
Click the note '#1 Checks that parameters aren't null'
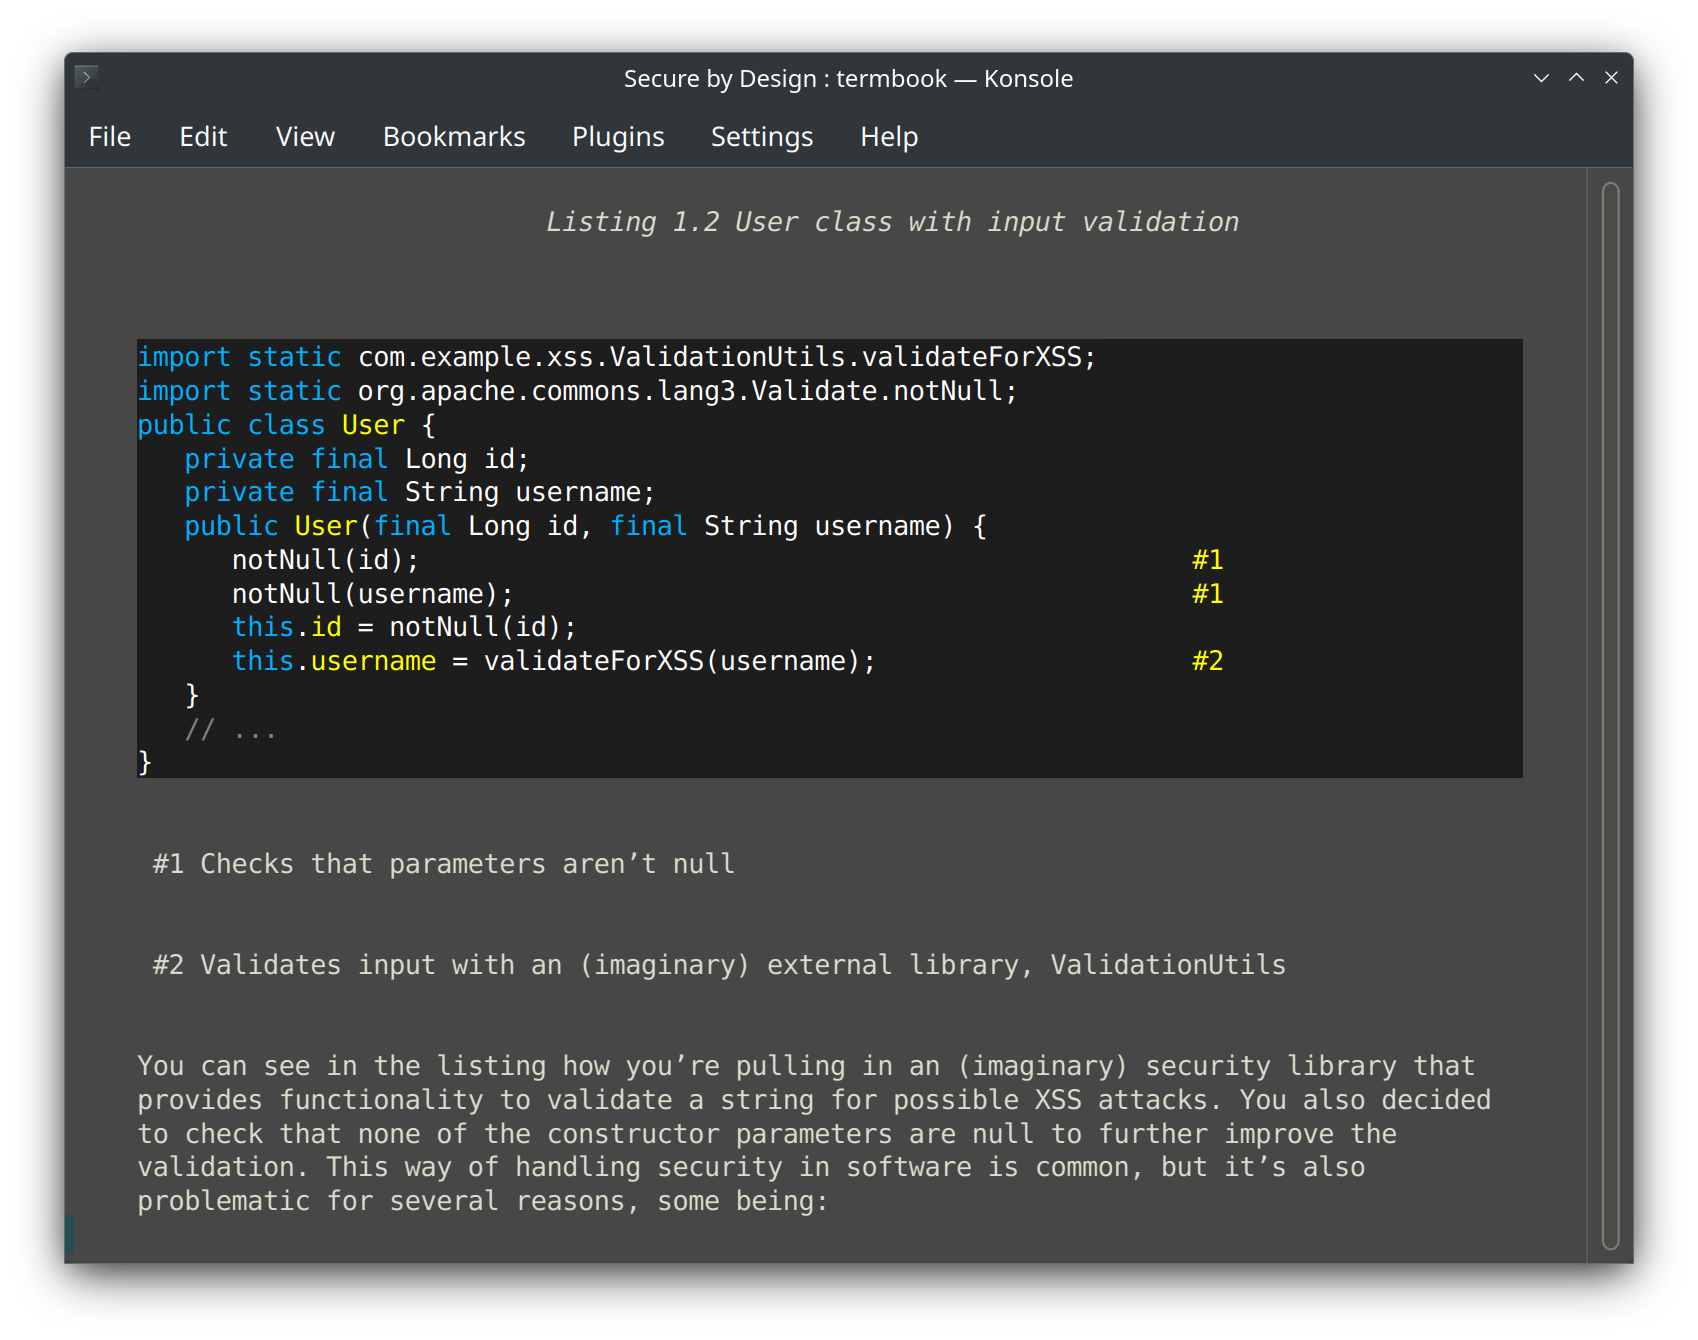(444, 864)
